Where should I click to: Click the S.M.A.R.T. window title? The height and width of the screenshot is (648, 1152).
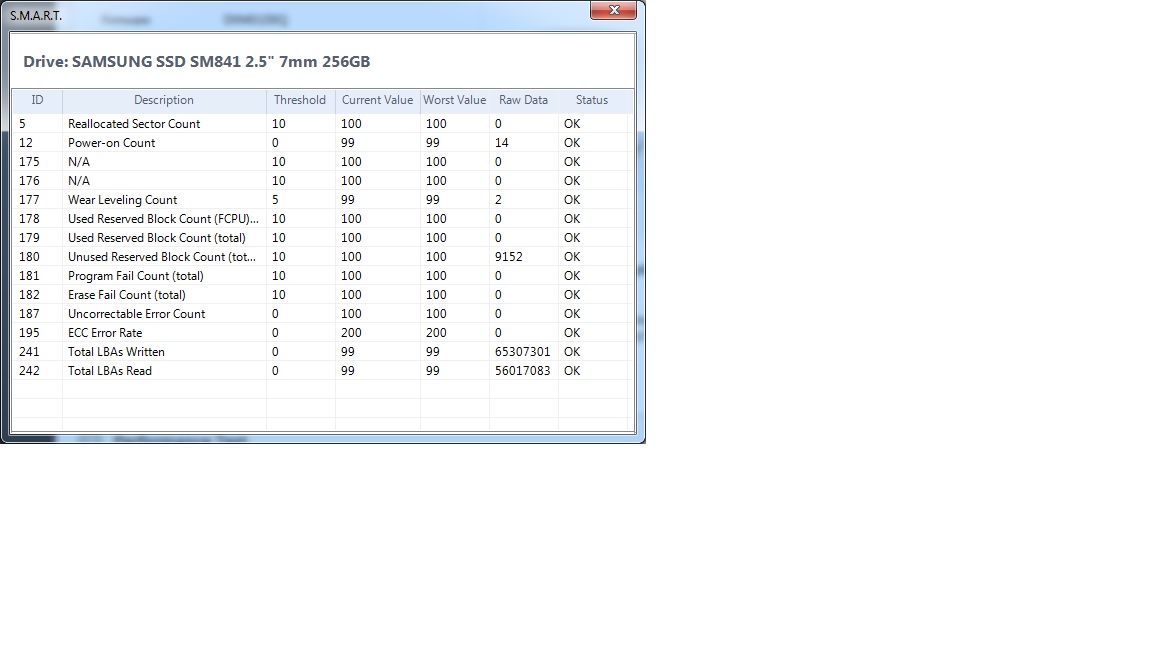(36, 15)
